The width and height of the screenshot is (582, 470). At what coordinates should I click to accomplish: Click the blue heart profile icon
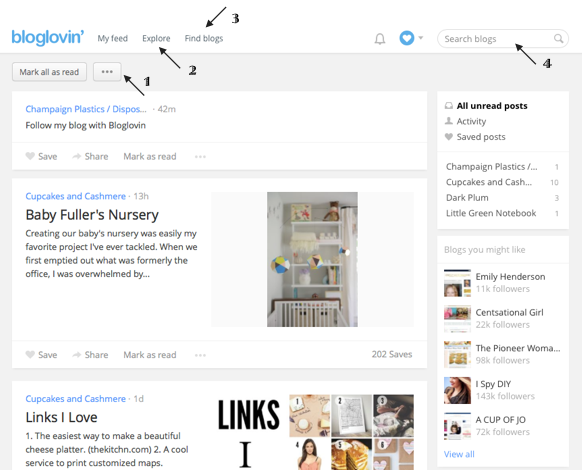407,38
